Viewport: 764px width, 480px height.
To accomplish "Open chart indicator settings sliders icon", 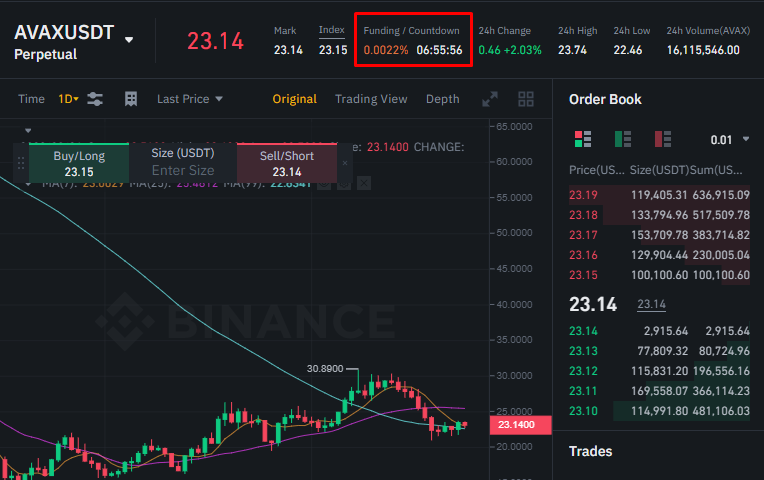I will [95, 99].
